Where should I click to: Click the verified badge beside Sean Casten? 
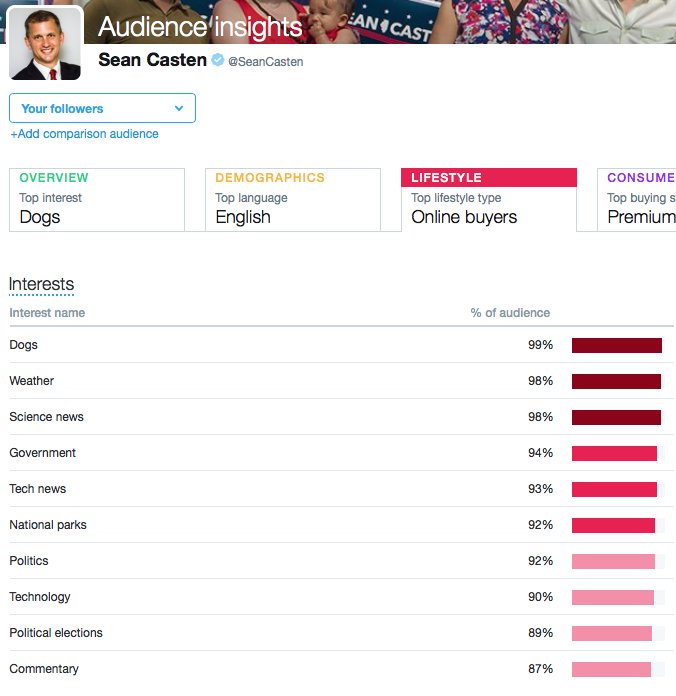217,59
